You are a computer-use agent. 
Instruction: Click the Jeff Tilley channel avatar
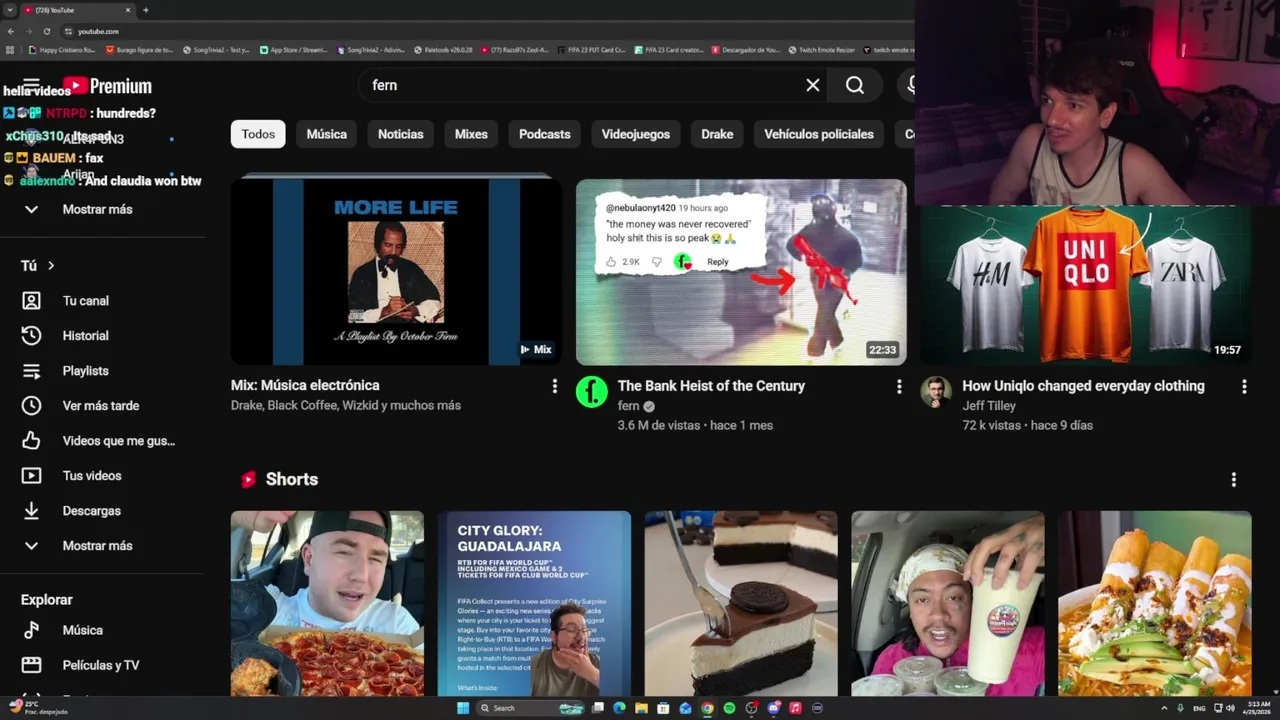[x=936, y=392]
